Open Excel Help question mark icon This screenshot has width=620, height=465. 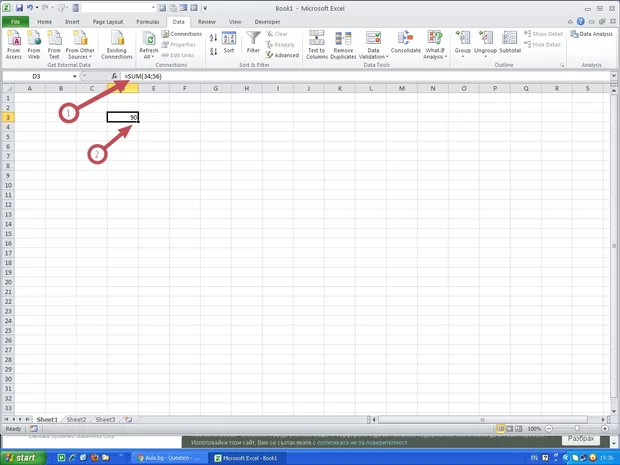(x=580, y=22)
